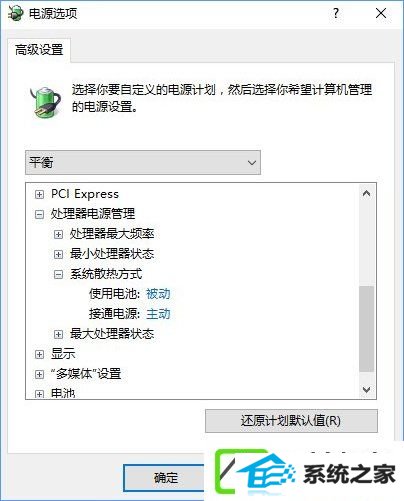Open the 平衡 power plan dropdown

click(x=143, y=162)
